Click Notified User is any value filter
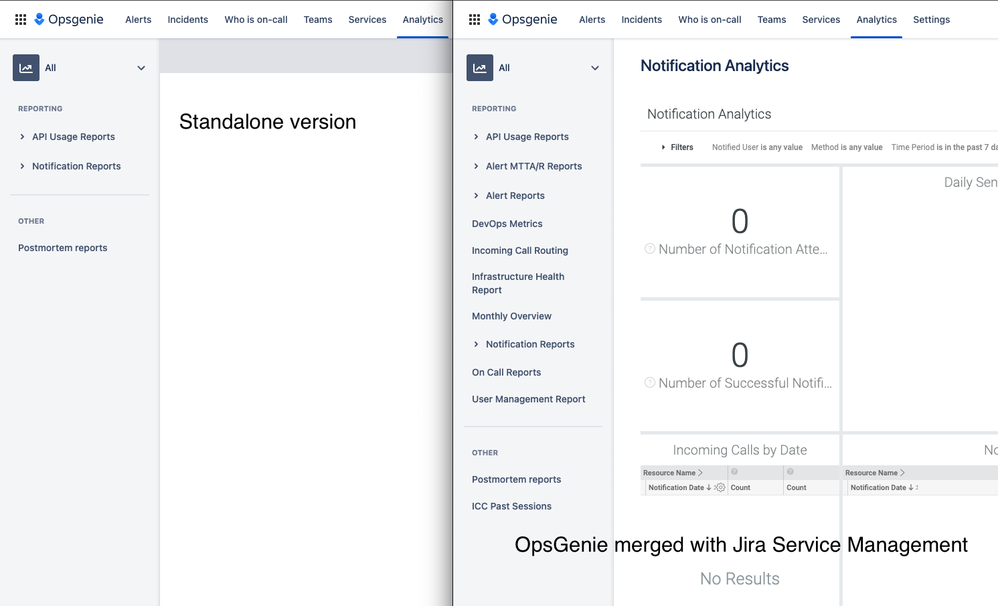The image size is (998, 606). [x=757, y=147]
